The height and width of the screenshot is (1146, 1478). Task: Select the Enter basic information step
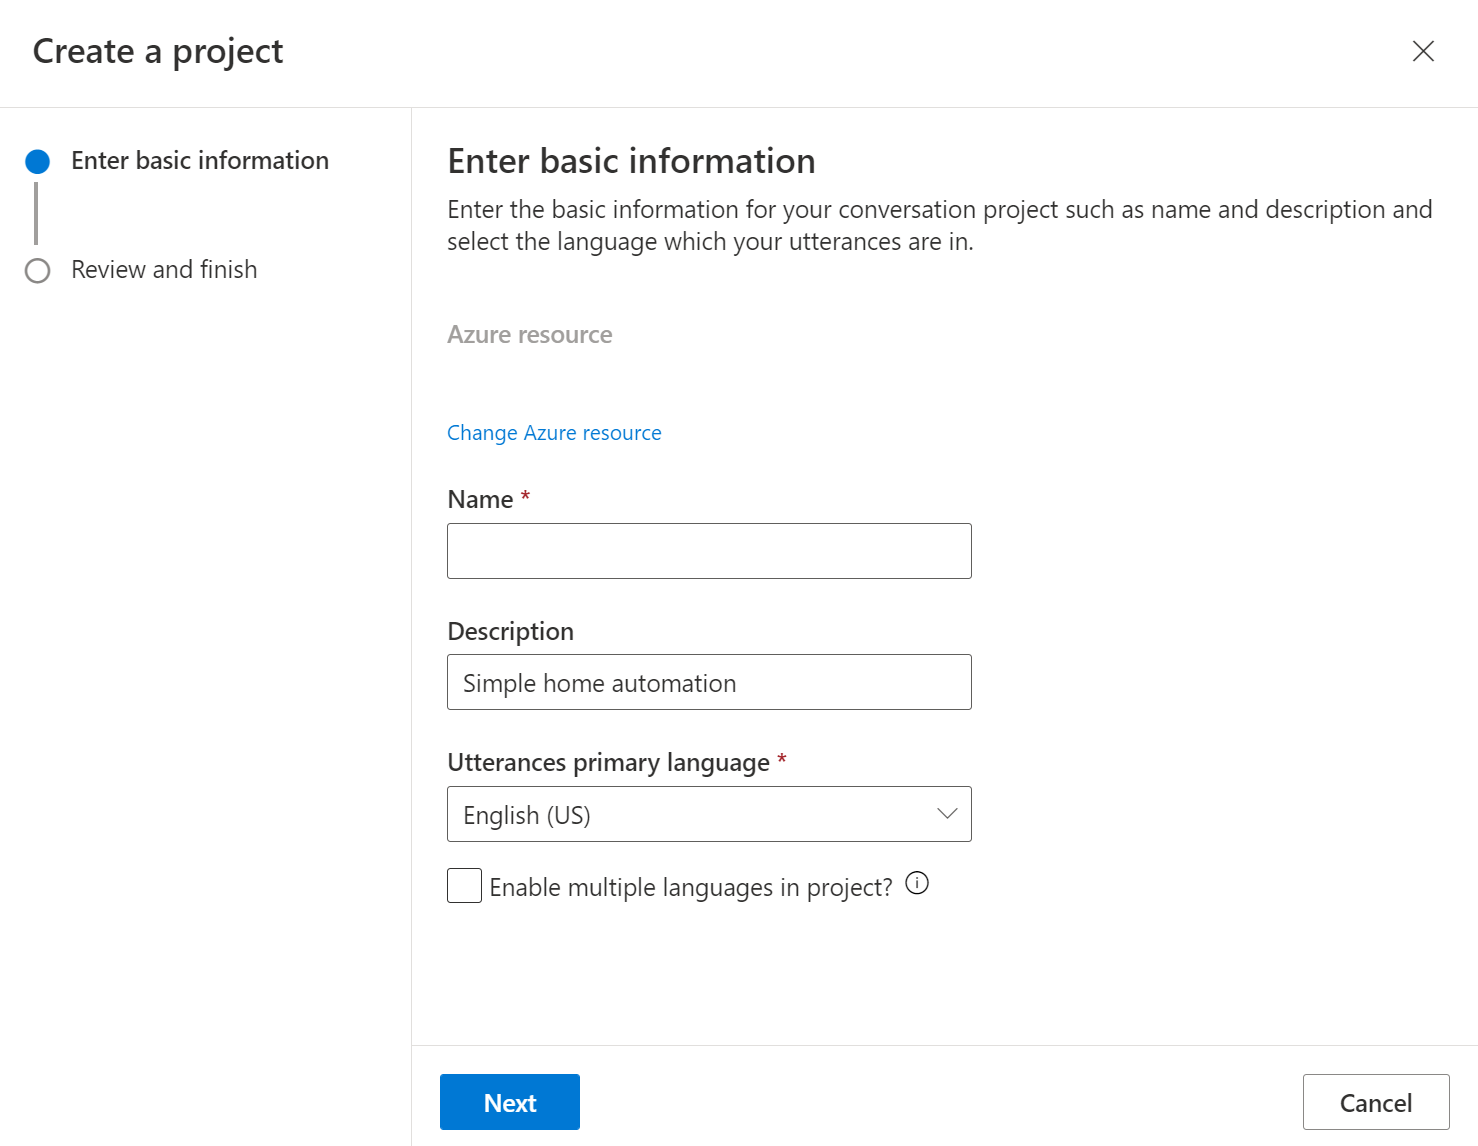coord(199,160)
